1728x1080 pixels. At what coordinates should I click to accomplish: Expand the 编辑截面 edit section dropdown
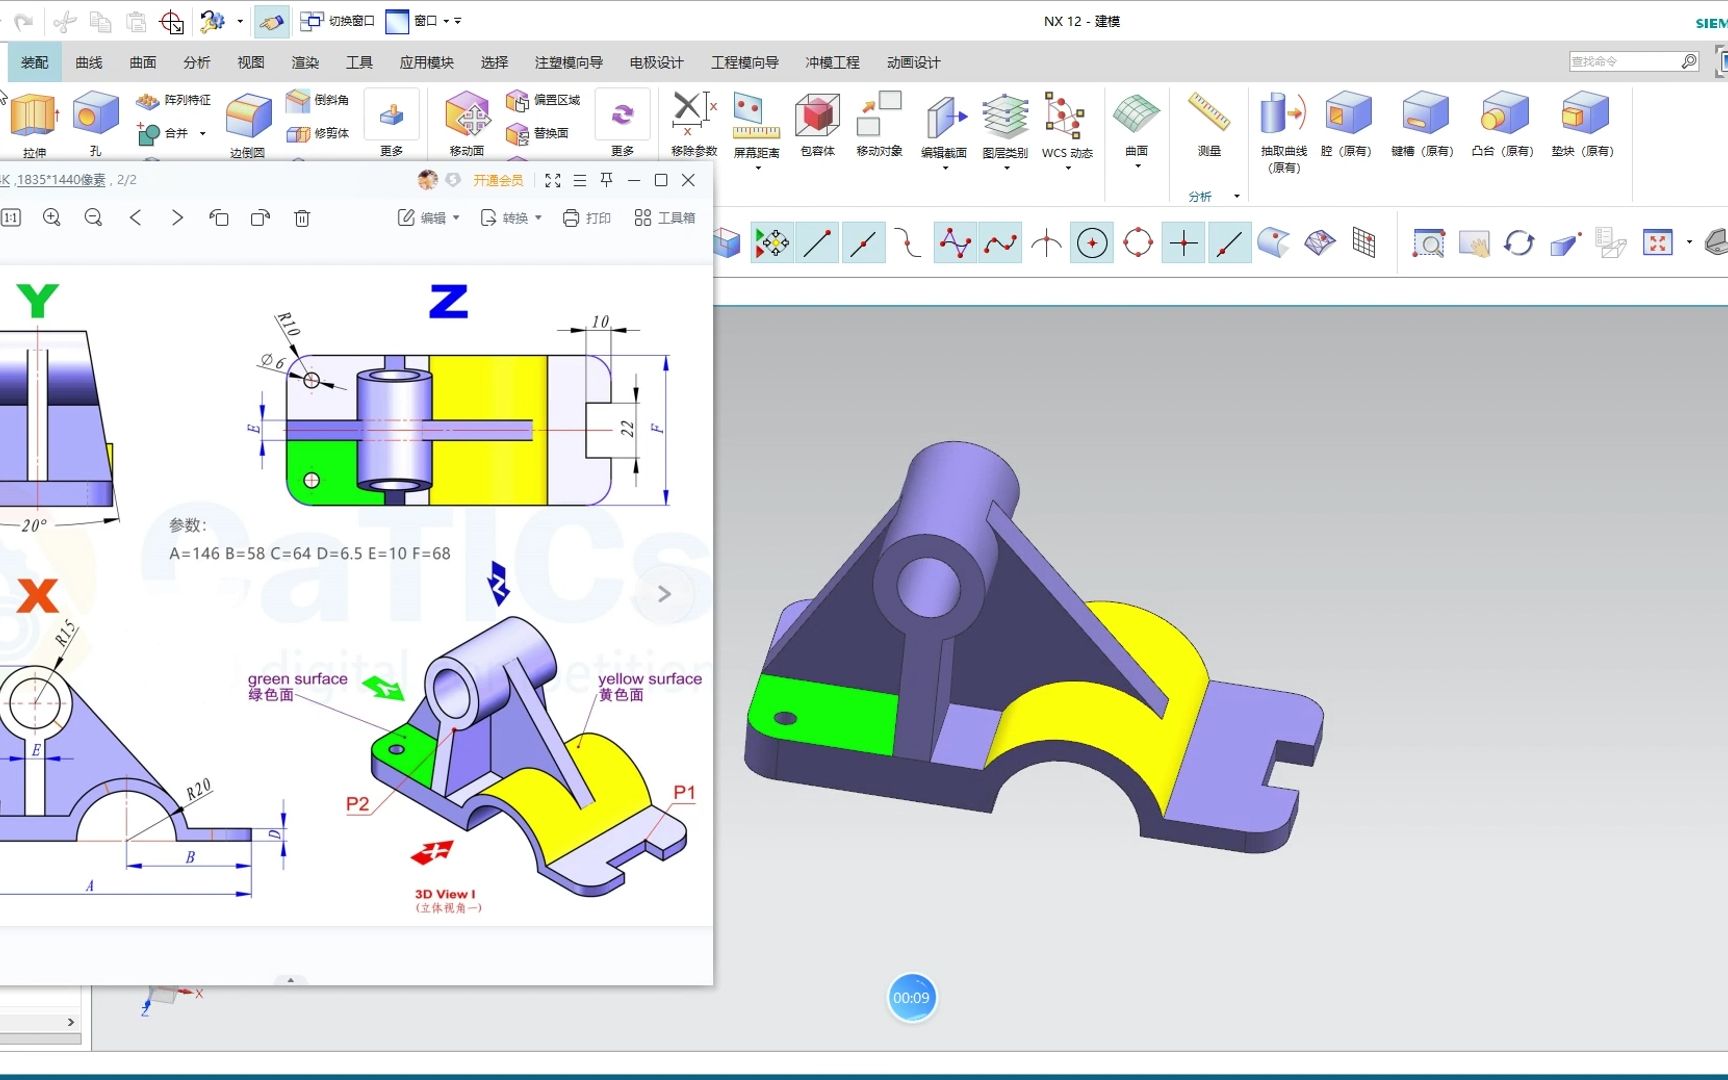point(944,168)
